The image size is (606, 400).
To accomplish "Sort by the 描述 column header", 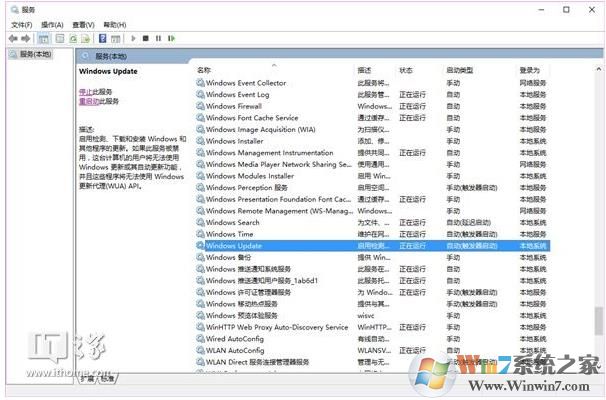I will click(x=364, y=70).
